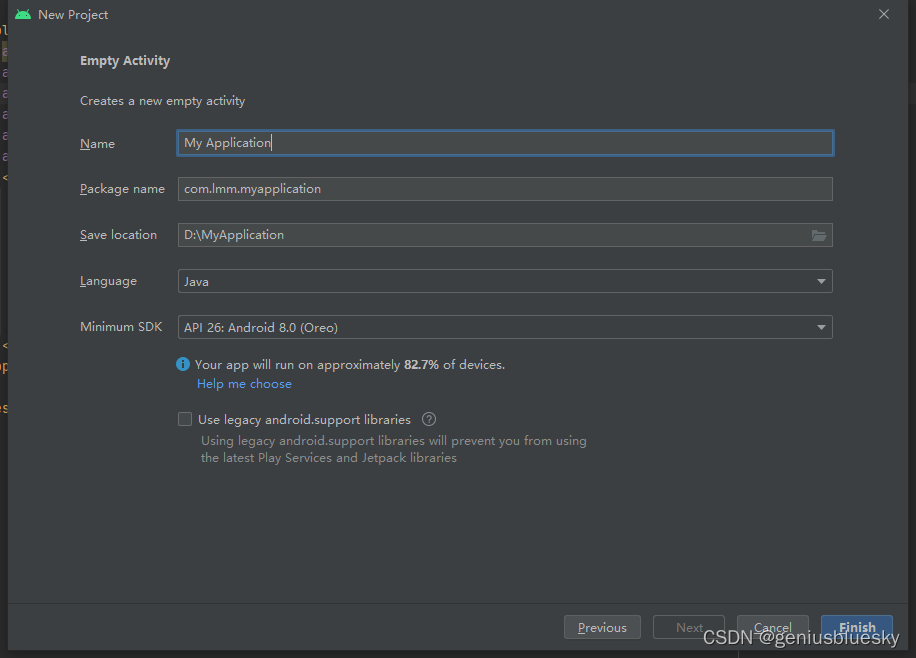The width and height of the screenshot is (916, 658).
Task: Click the Package name label
Action: [122, 189]
